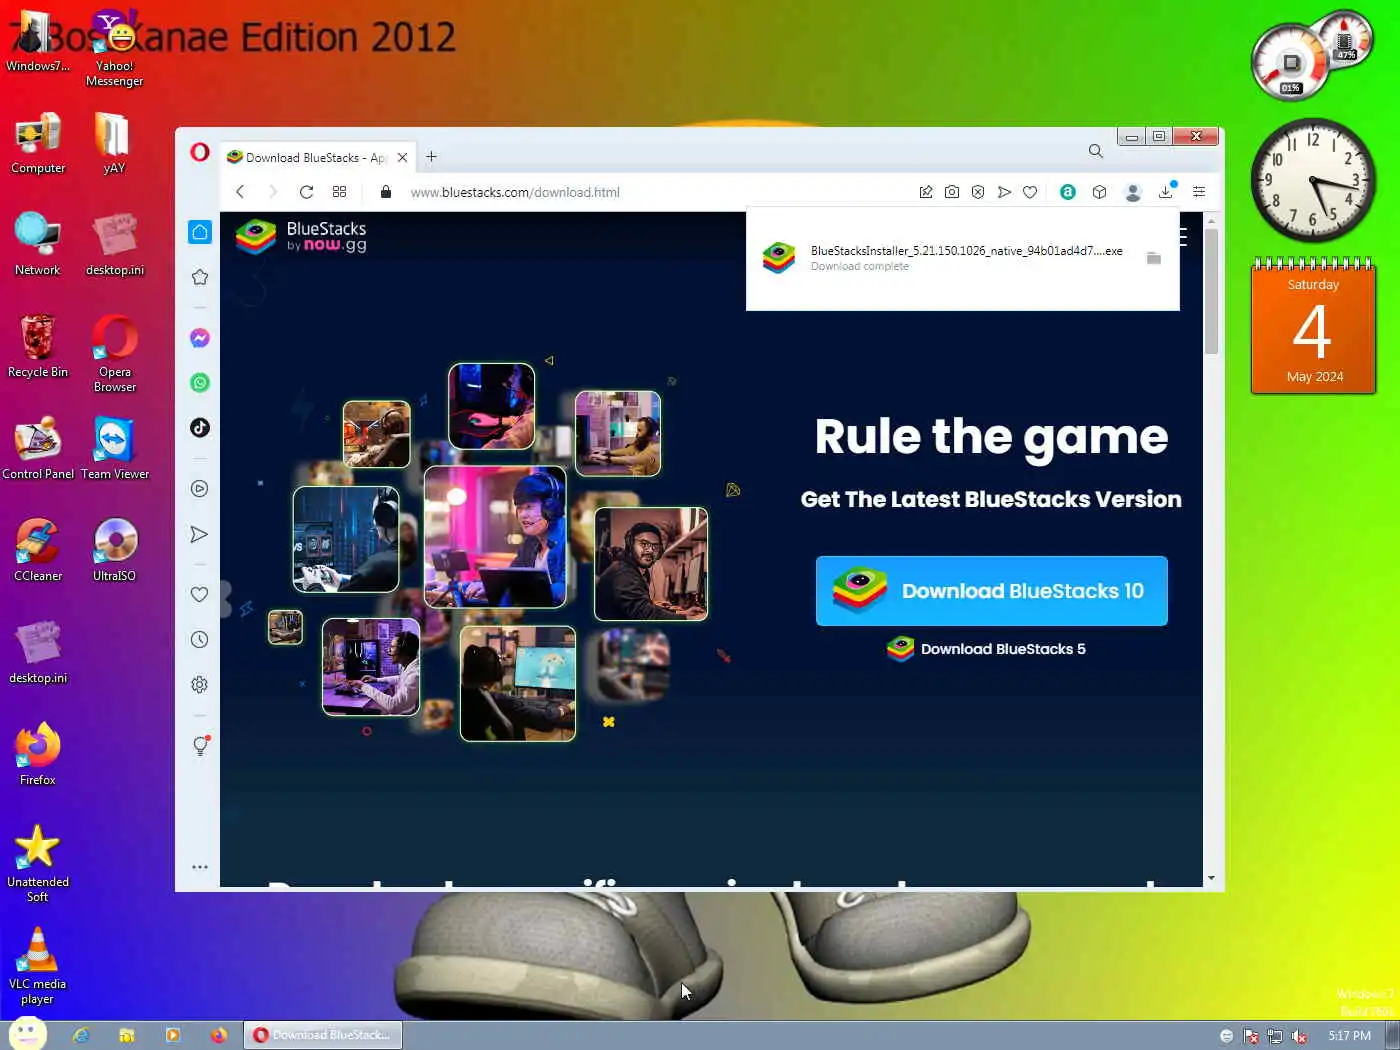Open Unattended Soft desktop icon
This screenshot has width=1400, height=1050.
[38, 864]
